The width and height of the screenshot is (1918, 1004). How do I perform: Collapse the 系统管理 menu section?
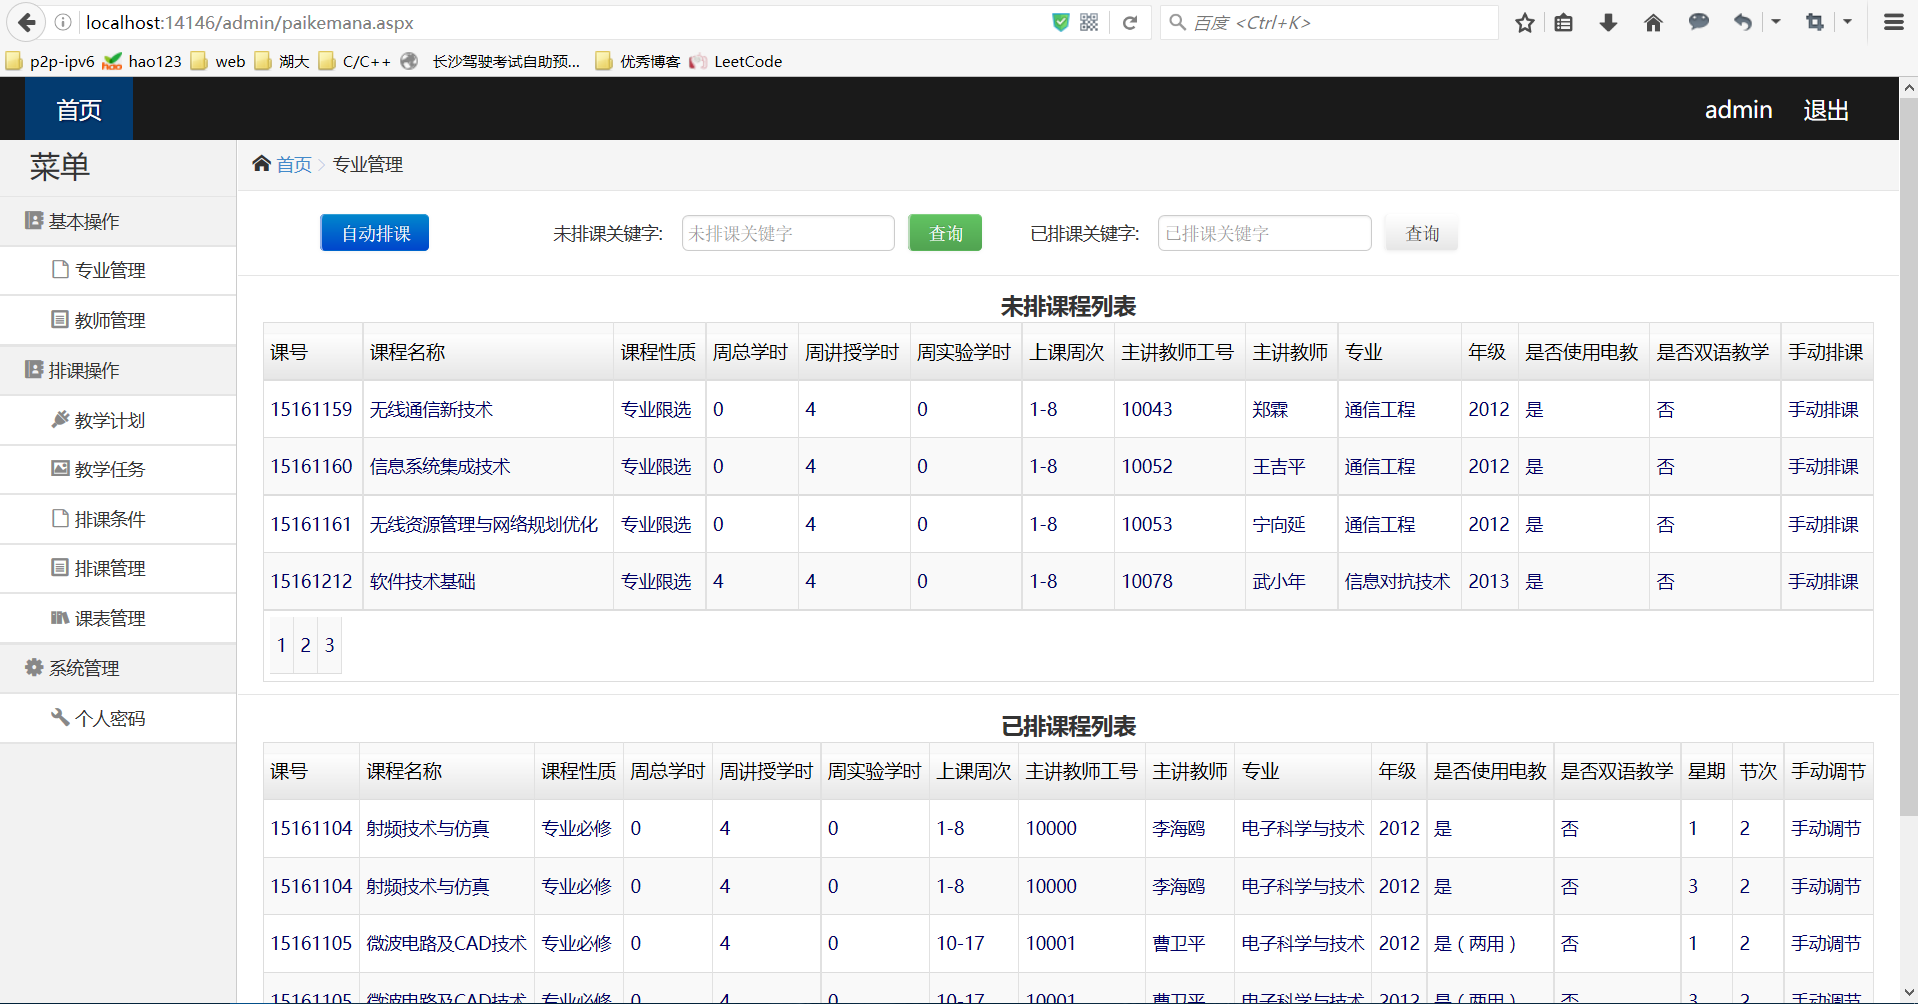(x=118, y=668)
